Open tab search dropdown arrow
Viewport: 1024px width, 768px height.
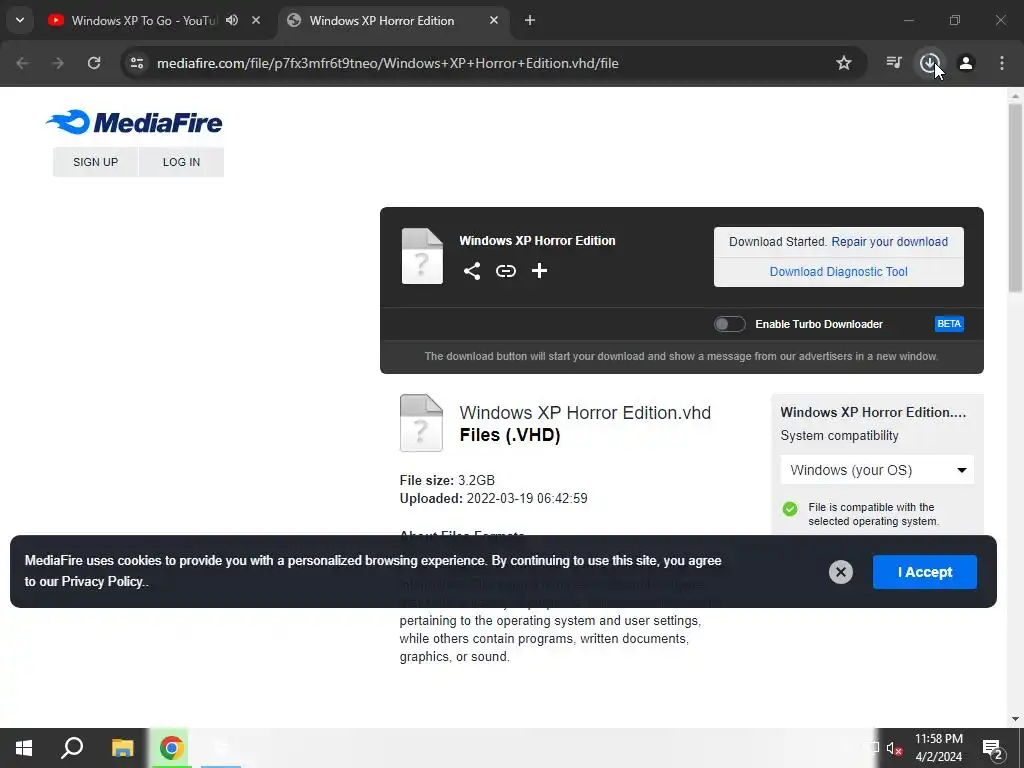tap(20, 20)
